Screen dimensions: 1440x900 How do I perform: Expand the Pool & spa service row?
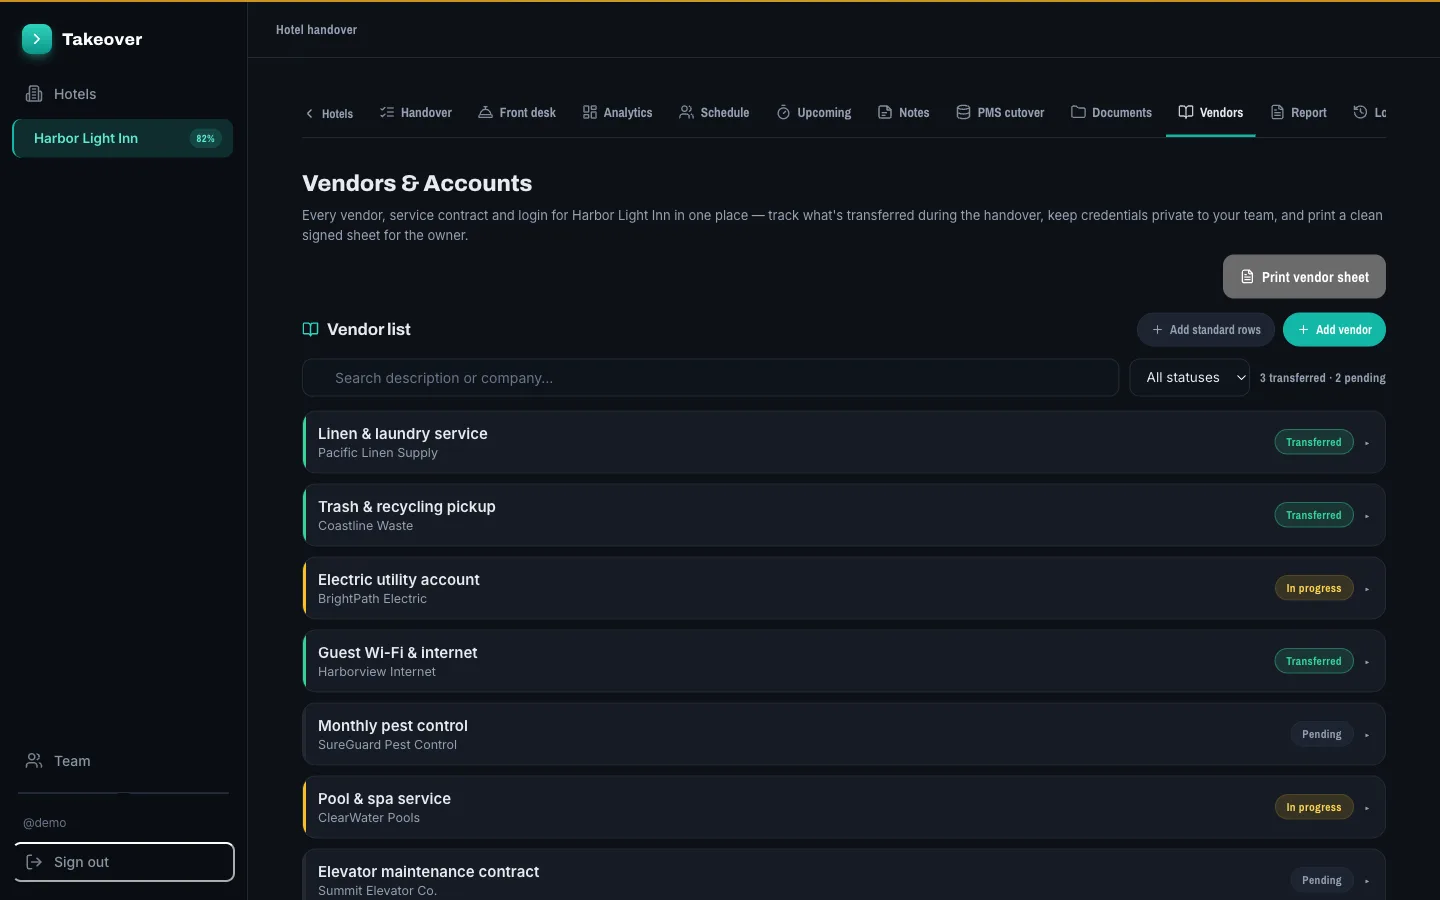pyautogui.click(x=844, y=807)
